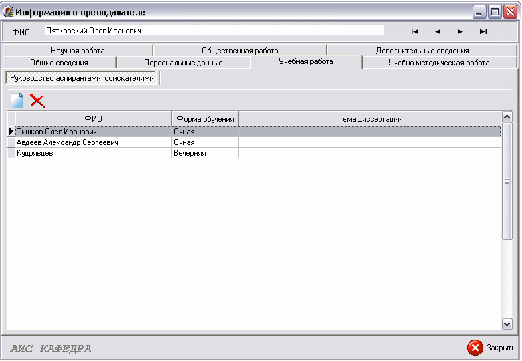Open the Дополнительные сведения tab
The height and width of the screenshot is (361, 522).
(422, 50)
